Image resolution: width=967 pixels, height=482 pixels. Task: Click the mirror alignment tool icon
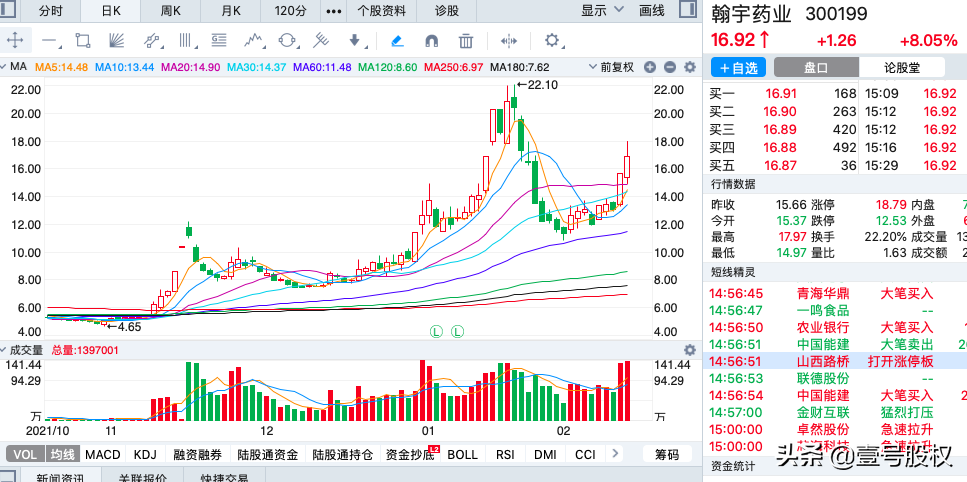pos(509,41)
